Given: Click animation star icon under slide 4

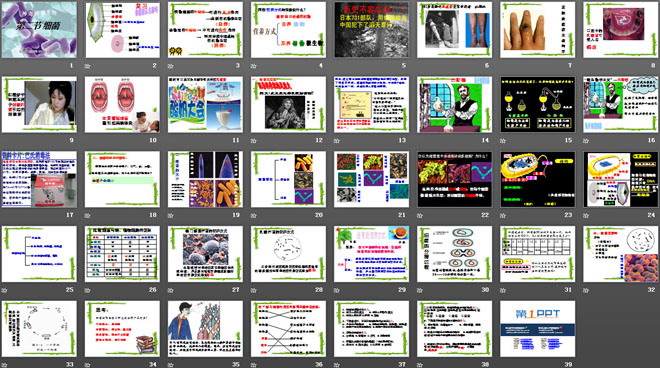Looking at the screenshot, I should (254, 66).
